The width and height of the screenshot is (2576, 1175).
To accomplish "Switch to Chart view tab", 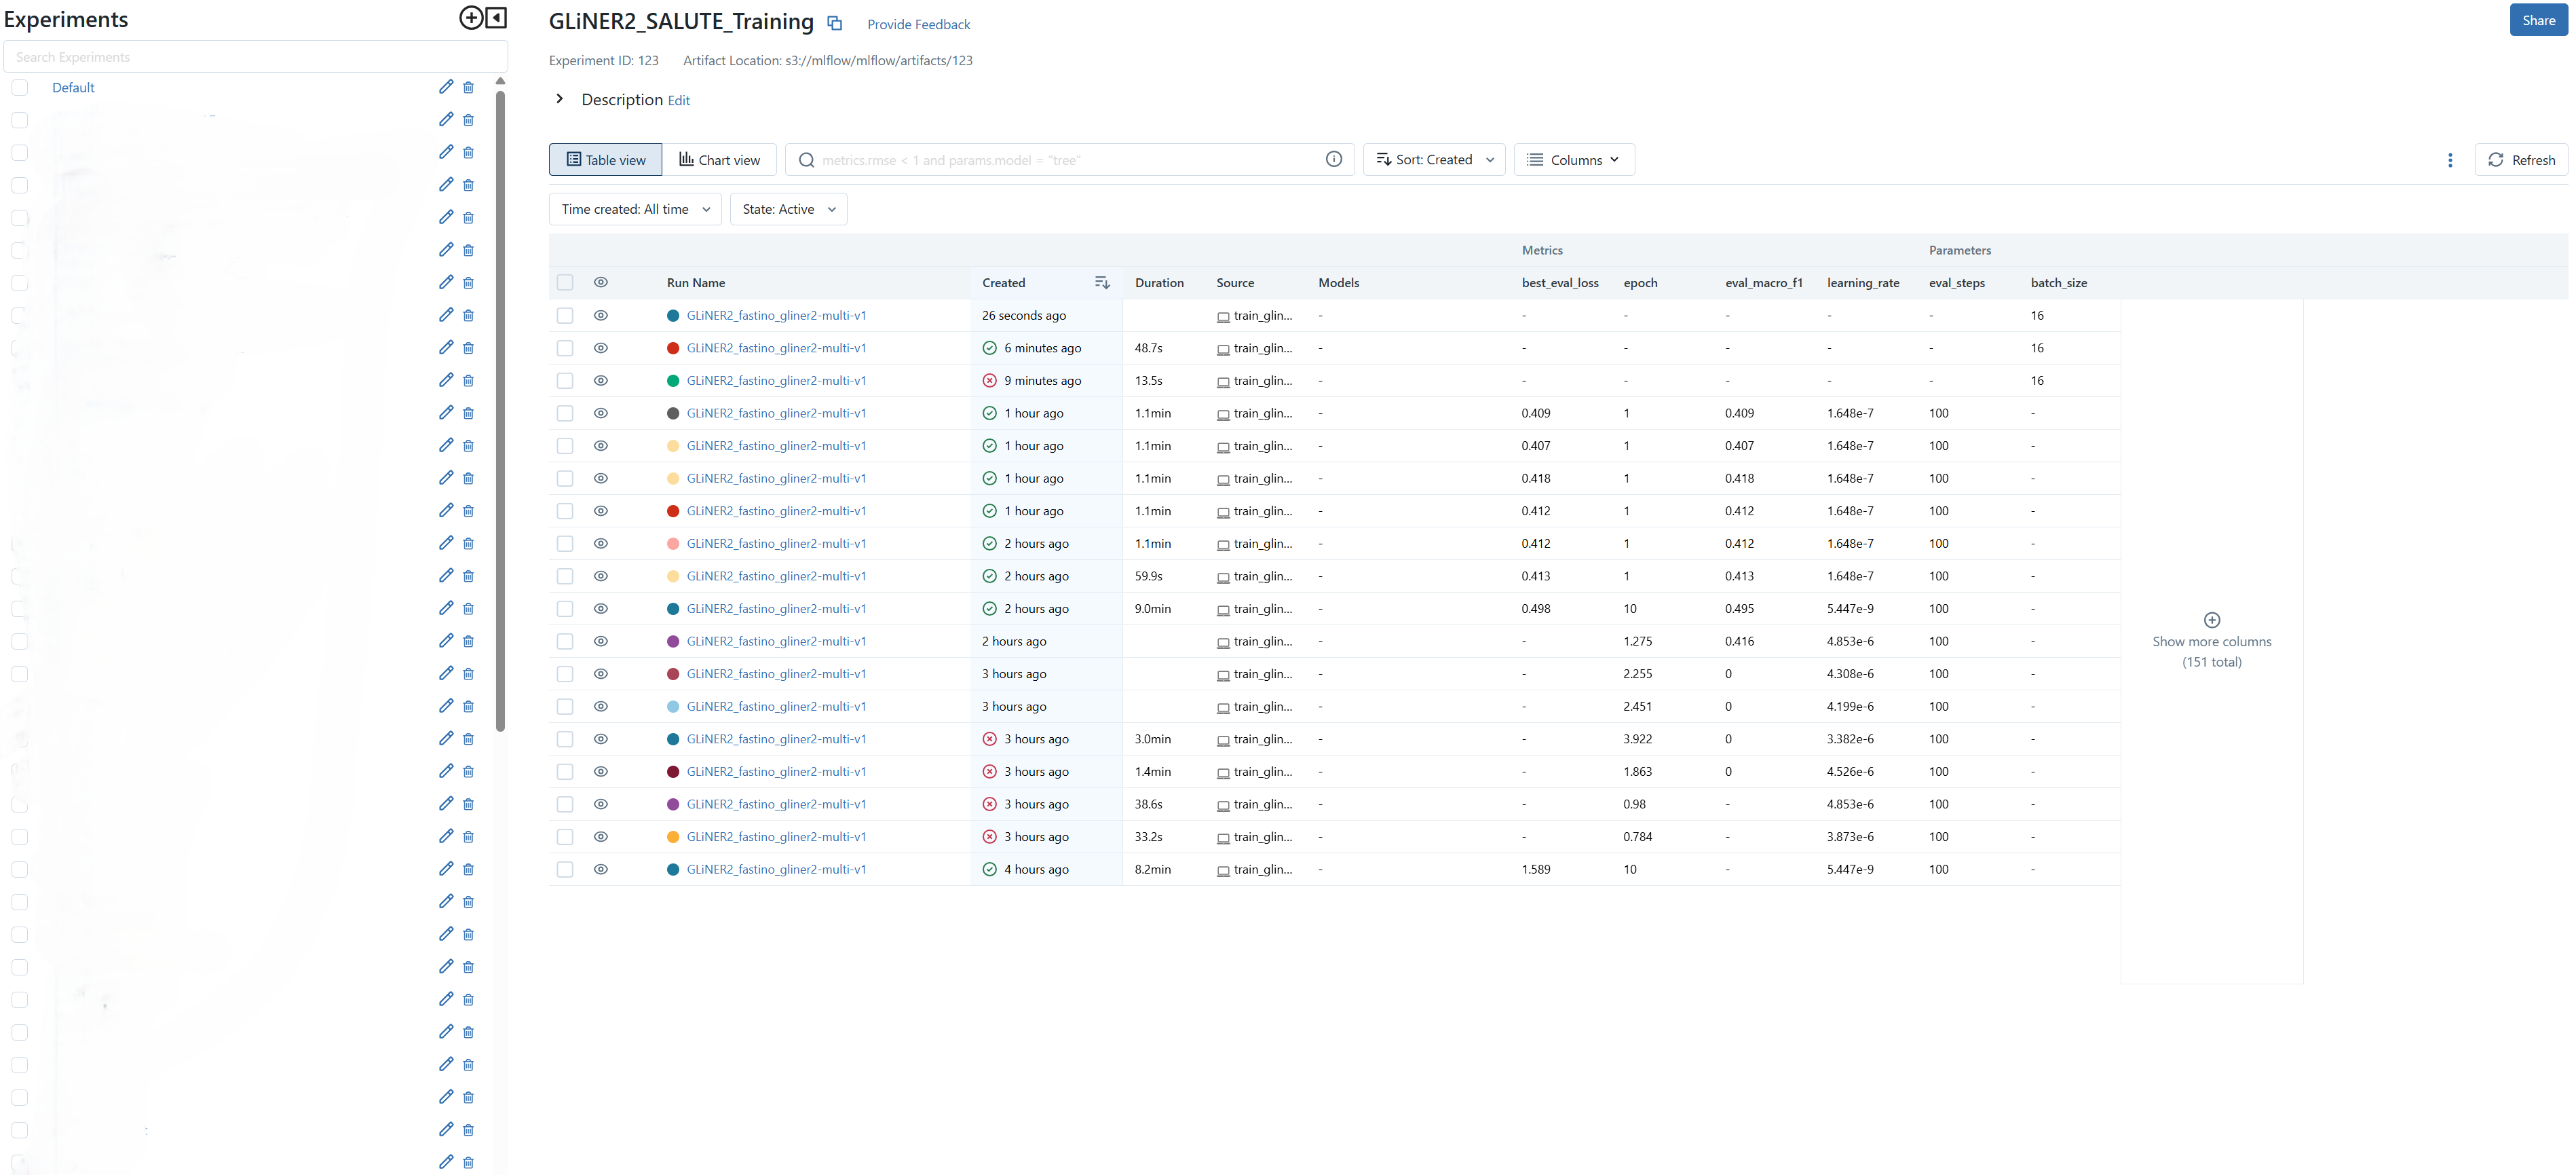I will (719, 160).
